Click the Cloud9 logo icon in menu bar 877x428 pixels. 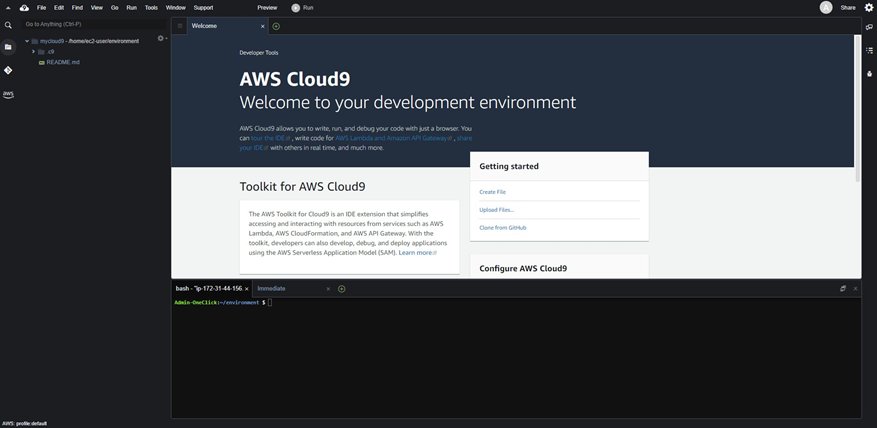pyautogui.click(x=24, y=8)
